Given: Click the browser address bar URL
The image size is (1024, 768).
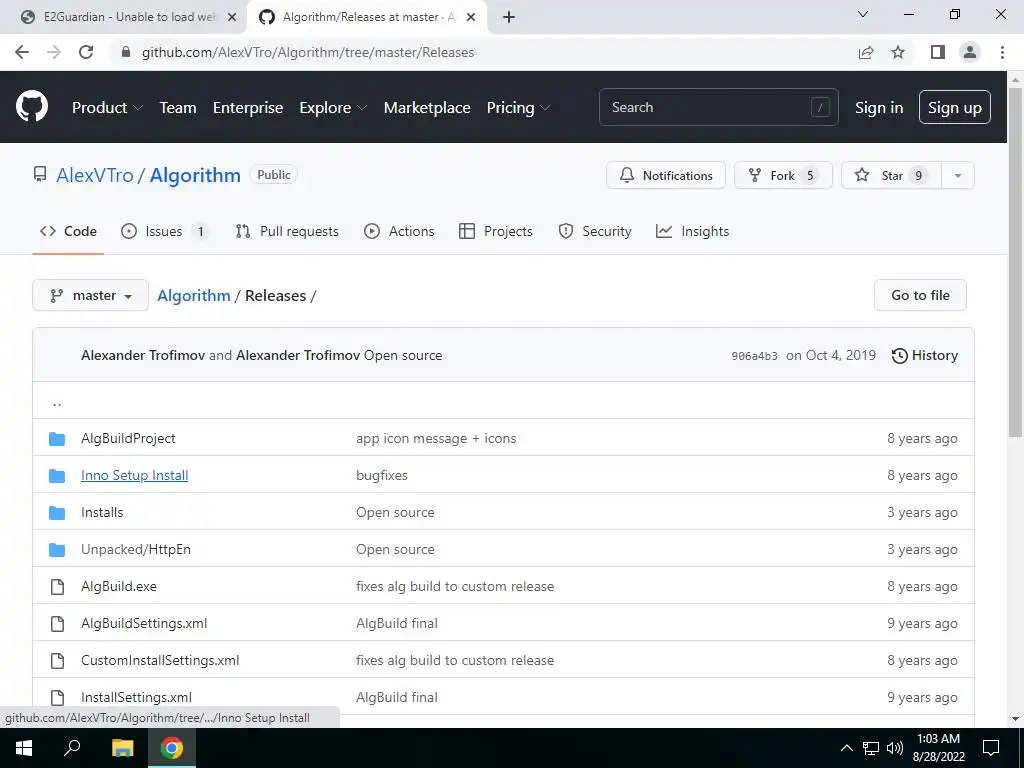Looking at the screenshot, I should pos(308,52).
